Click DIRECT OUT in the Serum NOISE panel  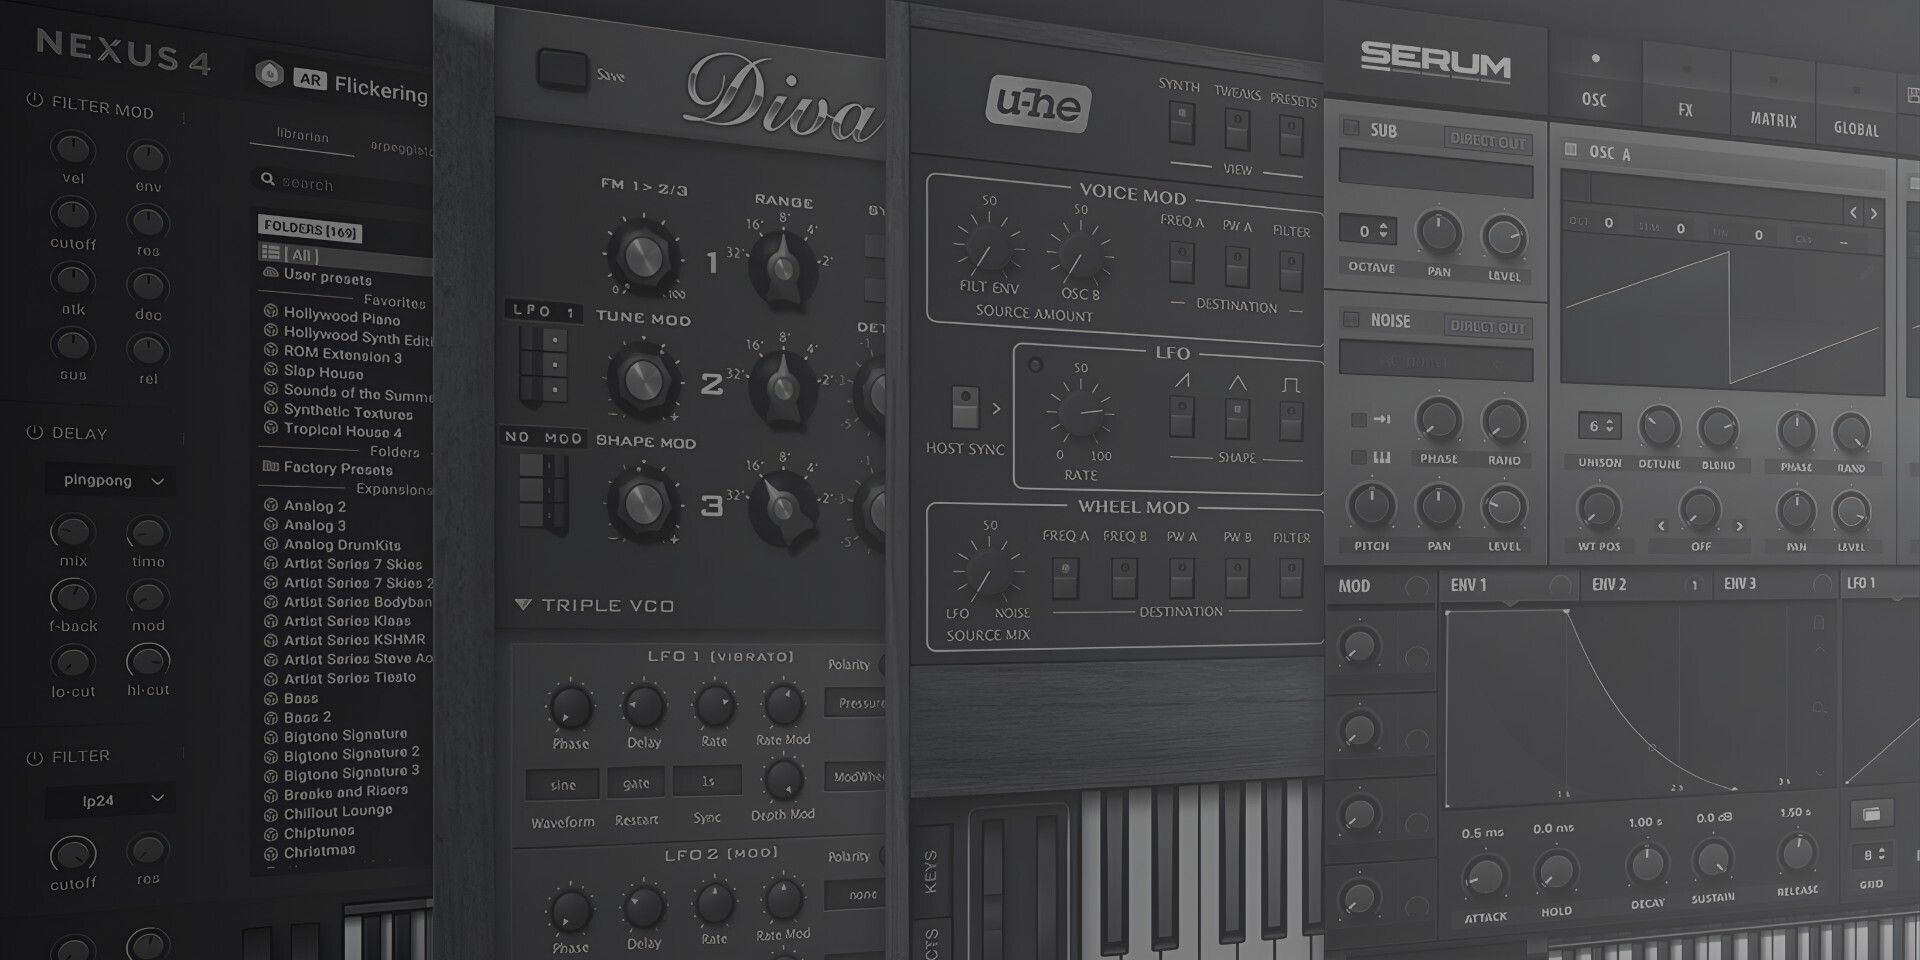tap(1488, 326)
